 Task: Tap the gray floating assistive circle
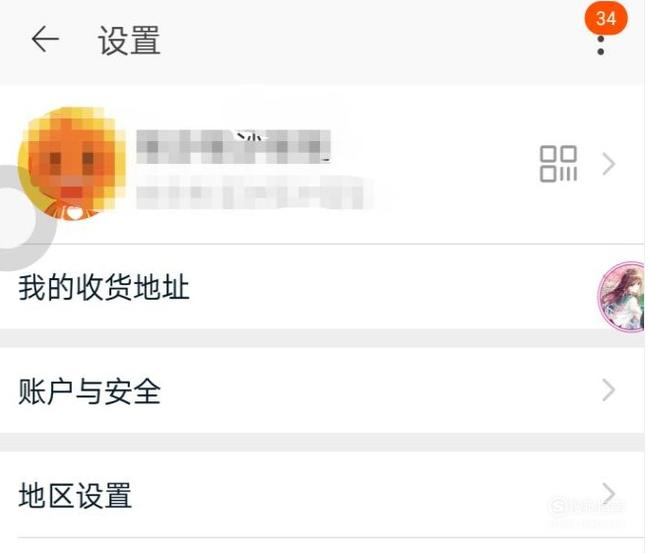tap(23, 218)
